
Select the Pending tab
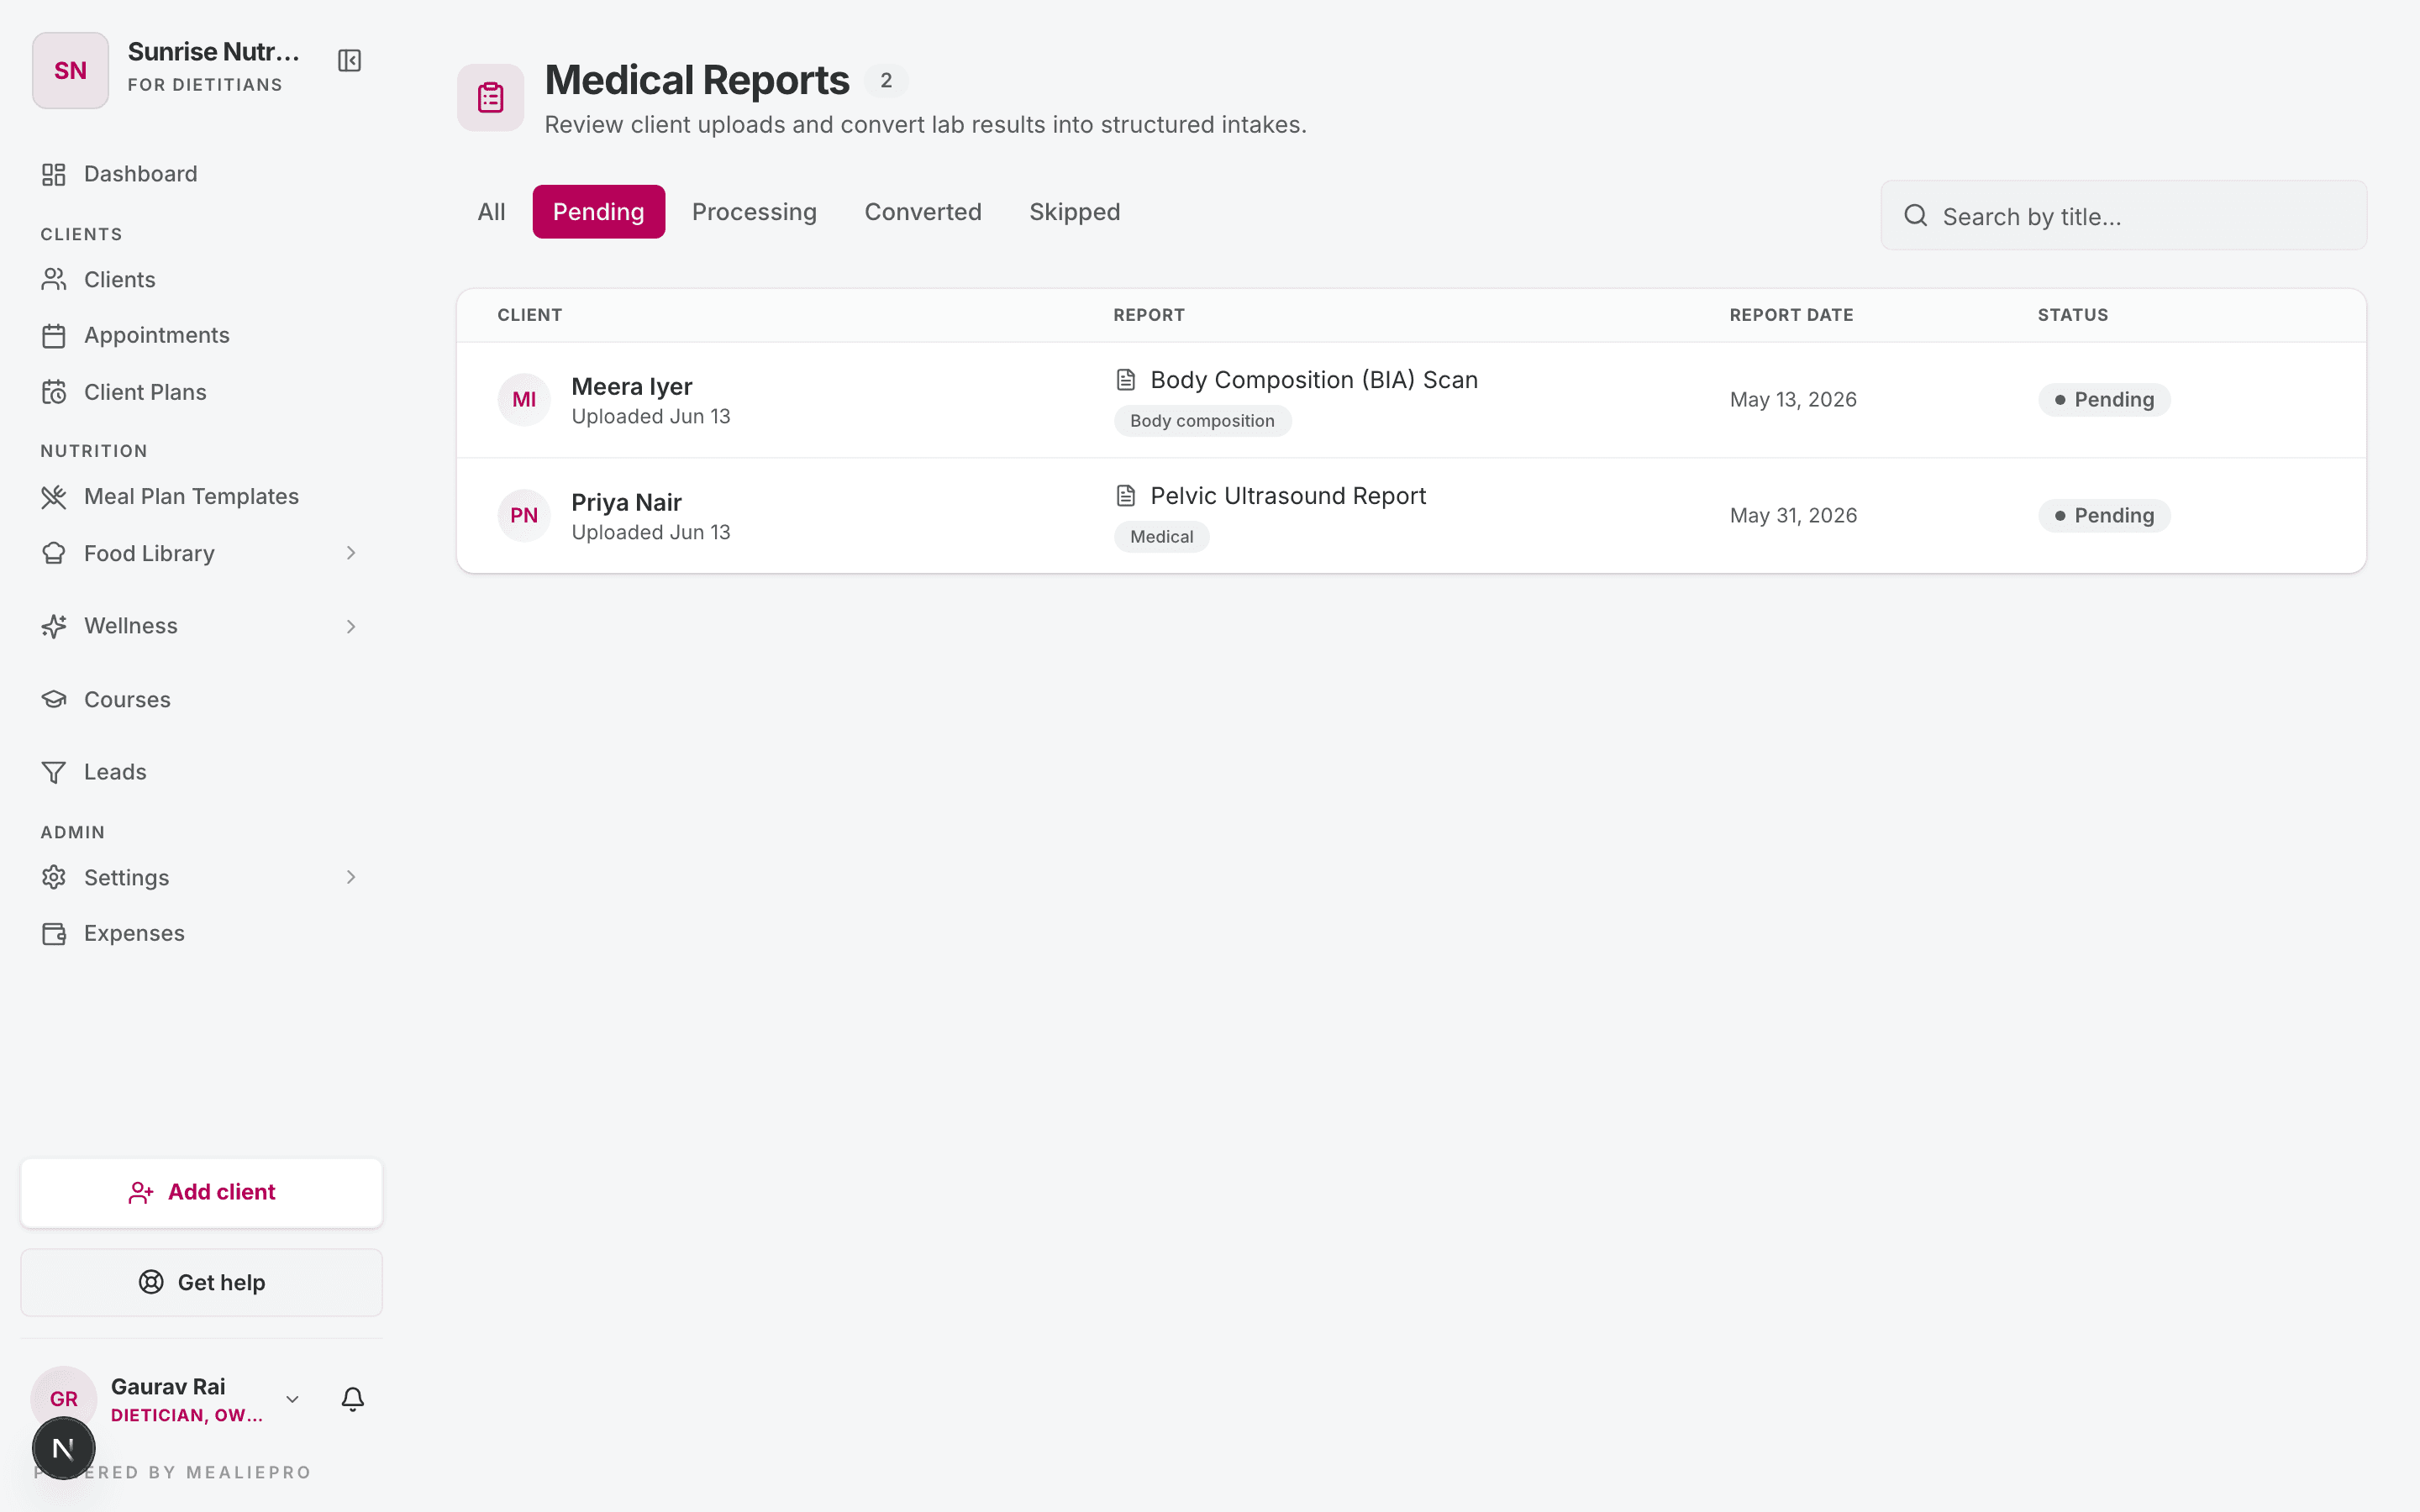(598, 212)
